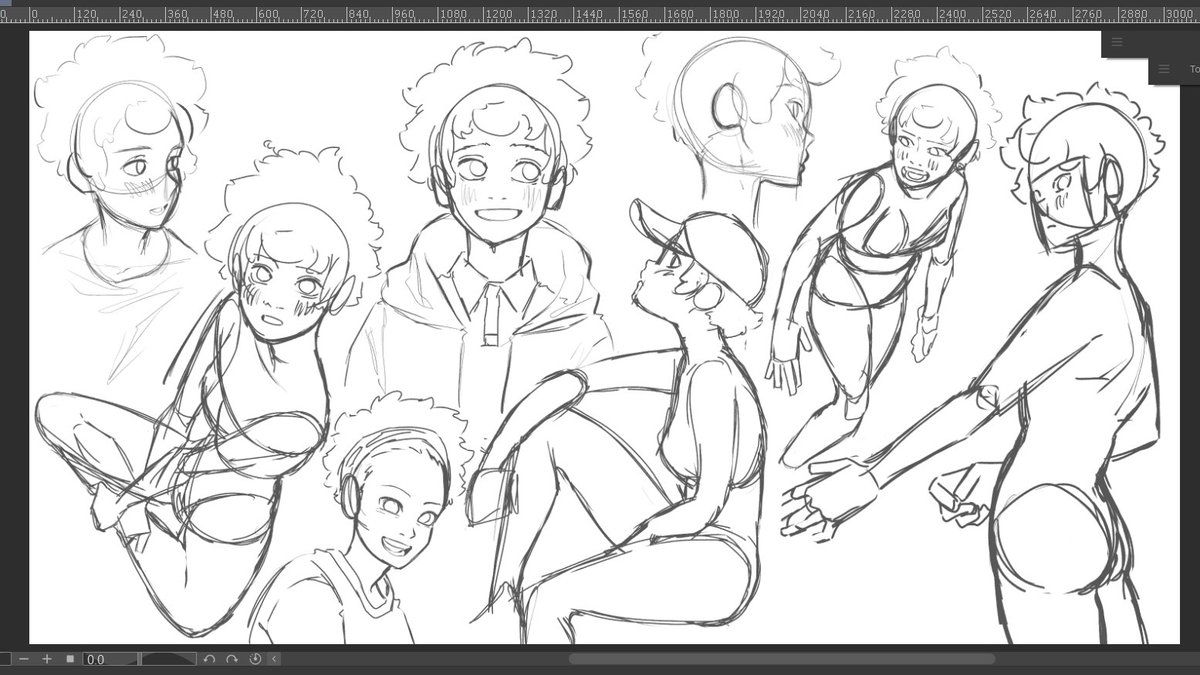Viewport: 1200px width, 675px height.
Task: Rotate canvas right with clockwise arrow
Action: coord(232,659)
